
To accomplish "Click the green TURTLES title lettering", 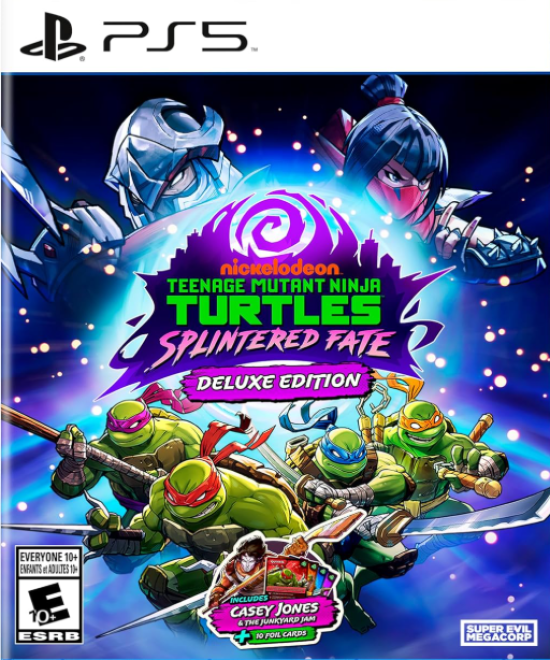I will 273,309.
